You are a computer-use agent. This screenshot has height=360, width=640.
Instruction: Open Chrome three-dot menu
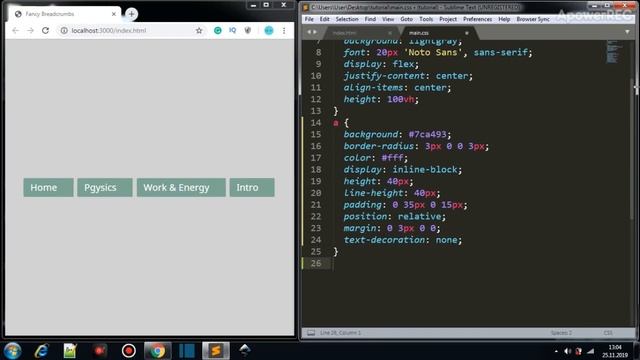point(284,31)
